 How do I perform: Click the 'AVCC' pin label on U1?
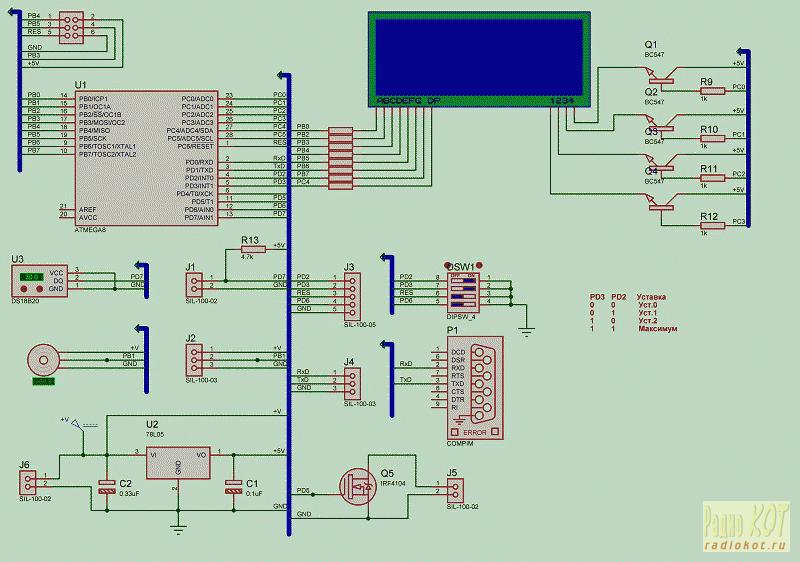pos(87,218)
